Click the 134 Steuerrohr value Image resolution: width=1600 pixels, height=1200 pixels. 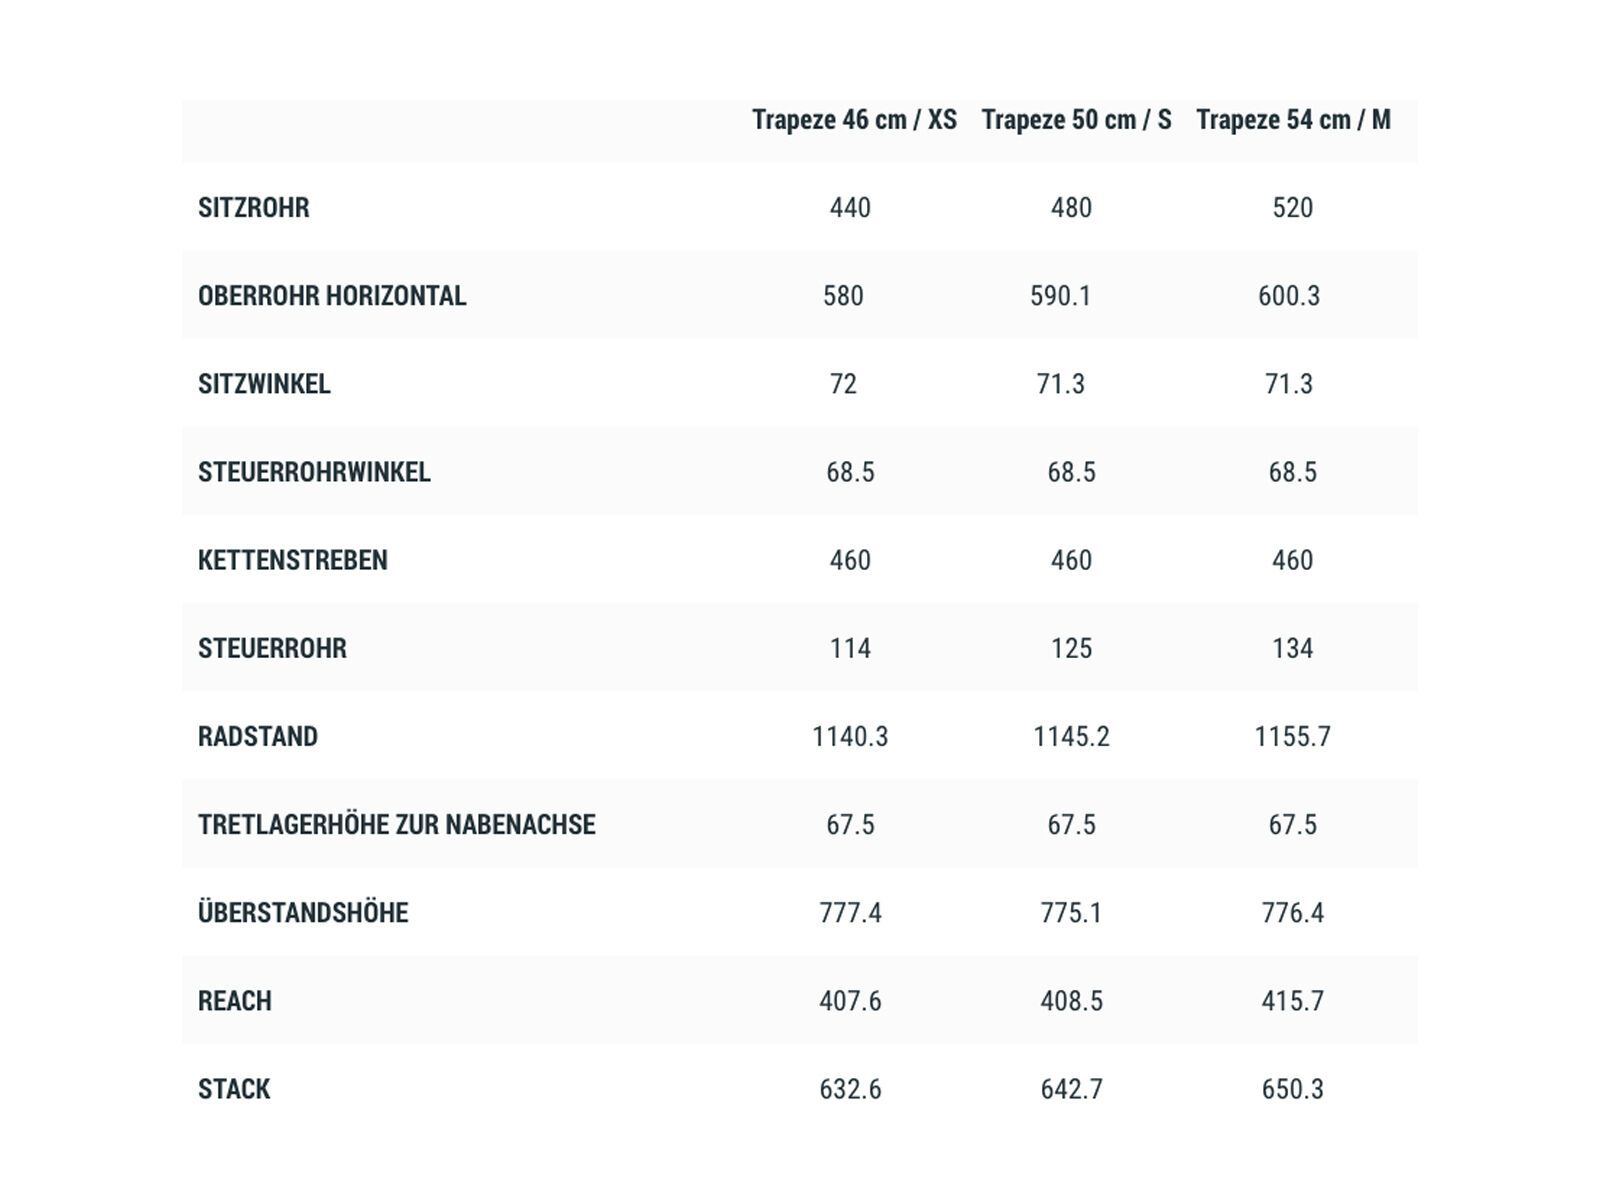pyautogui.click(x=1292, y=648)
